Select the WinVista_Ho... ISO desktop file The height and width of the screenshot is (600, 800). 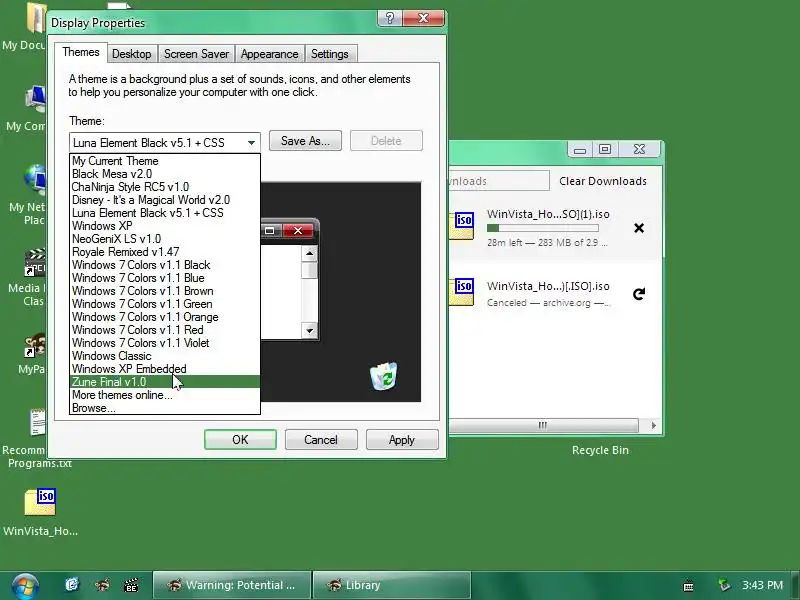click(x=40, y=512)
